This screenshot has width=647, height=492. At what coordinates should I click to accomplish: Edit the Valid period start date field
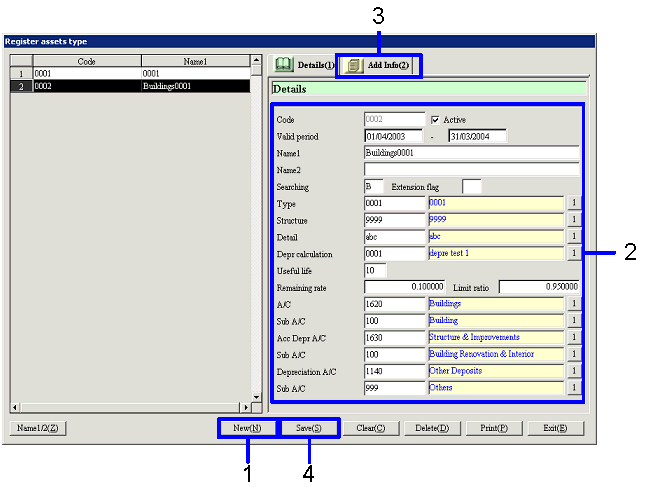[x=394, y=136]
